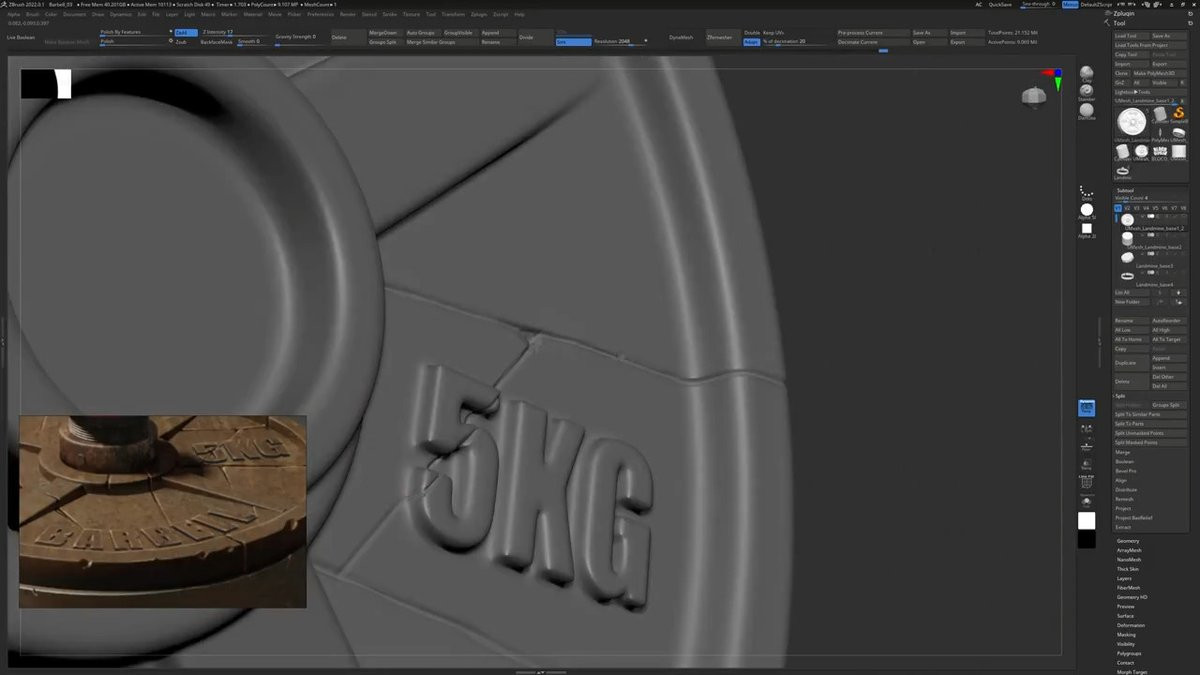The image size is (1200, 675).
Task: Select the Standard brush icon
Action: click(x=1087, y=92)
